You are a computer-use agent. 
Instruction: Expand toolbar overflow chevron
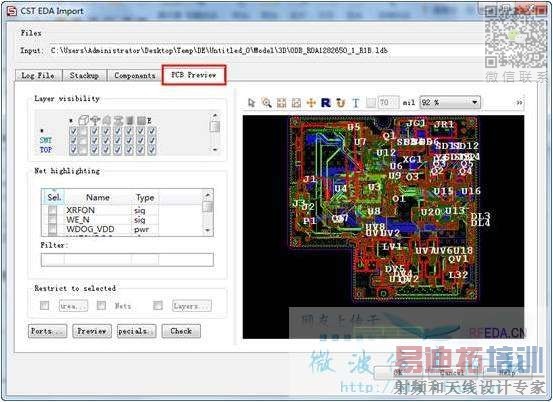tap(519, 103)
